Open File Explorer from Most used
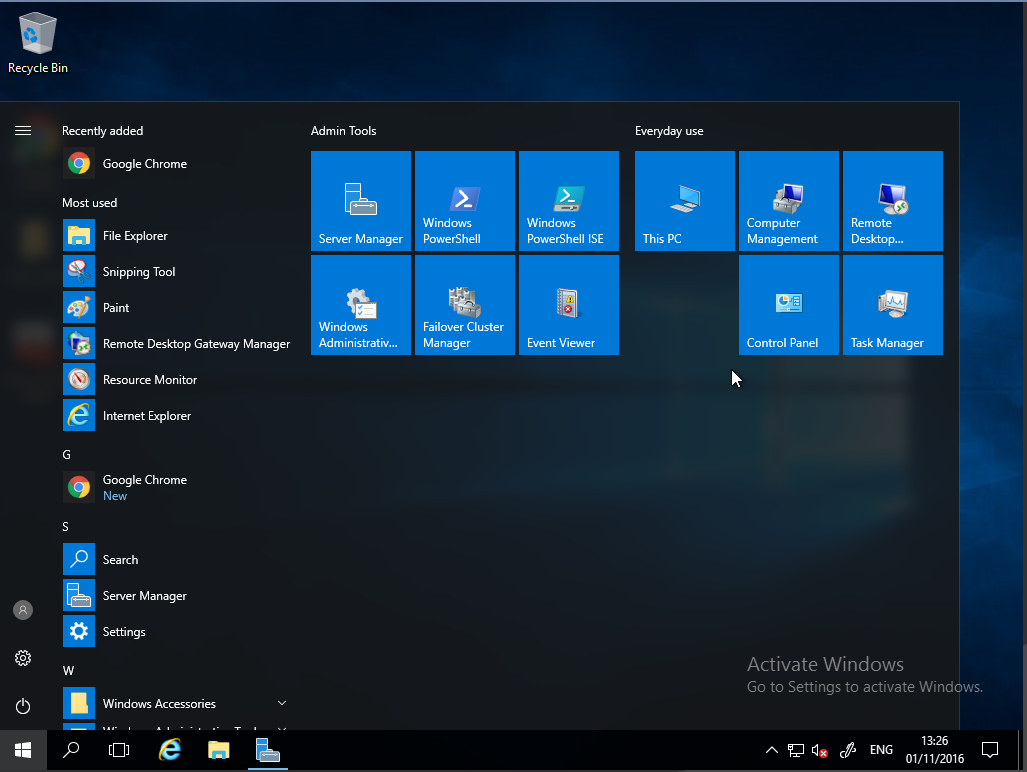The width and height of the screenshot is (1027, 772). click(177, 236)
